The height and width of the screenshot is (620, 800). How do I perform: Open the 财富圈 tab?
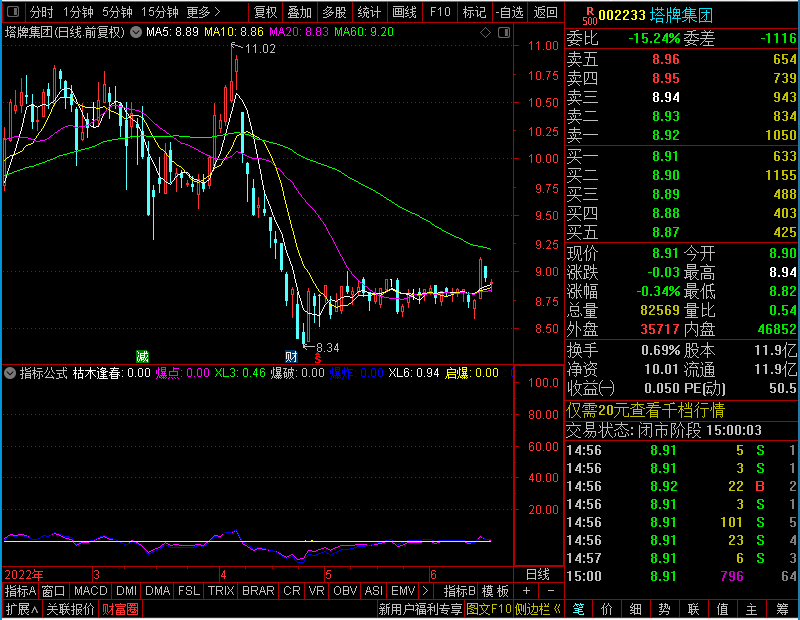[x=120, y=609]
